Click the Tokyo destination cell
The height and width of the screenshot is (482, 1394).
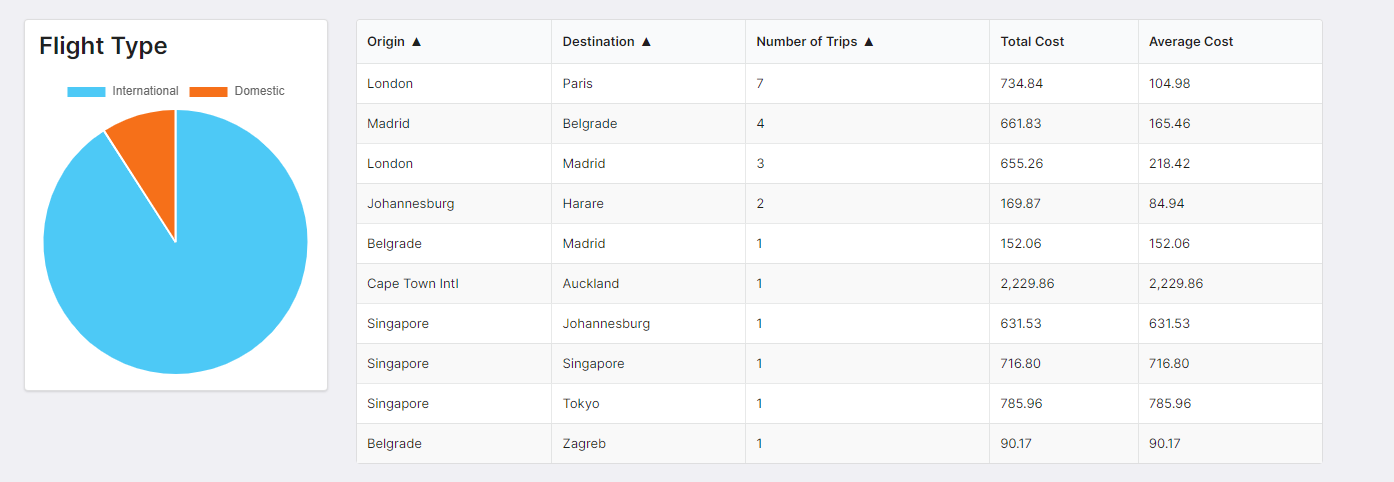[x=581, y=404]
